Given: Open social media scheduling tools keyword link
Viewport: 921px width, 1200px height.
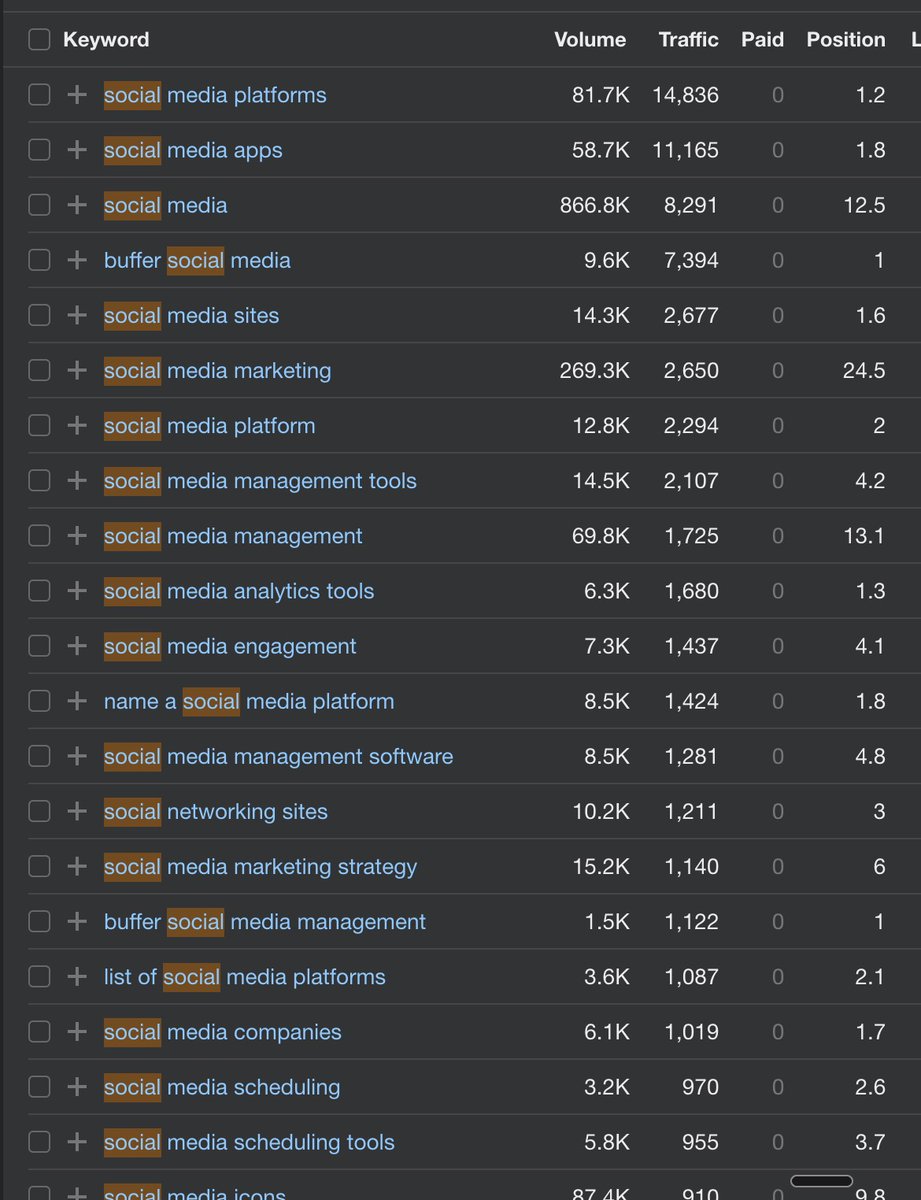Looking at the screenshot, I should point(249,1142).
